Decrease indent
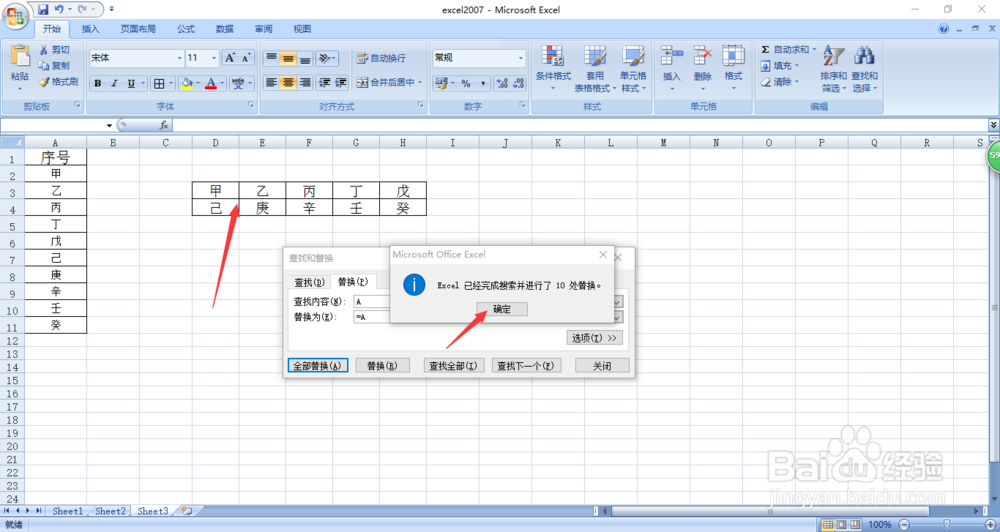 (325, 83)
